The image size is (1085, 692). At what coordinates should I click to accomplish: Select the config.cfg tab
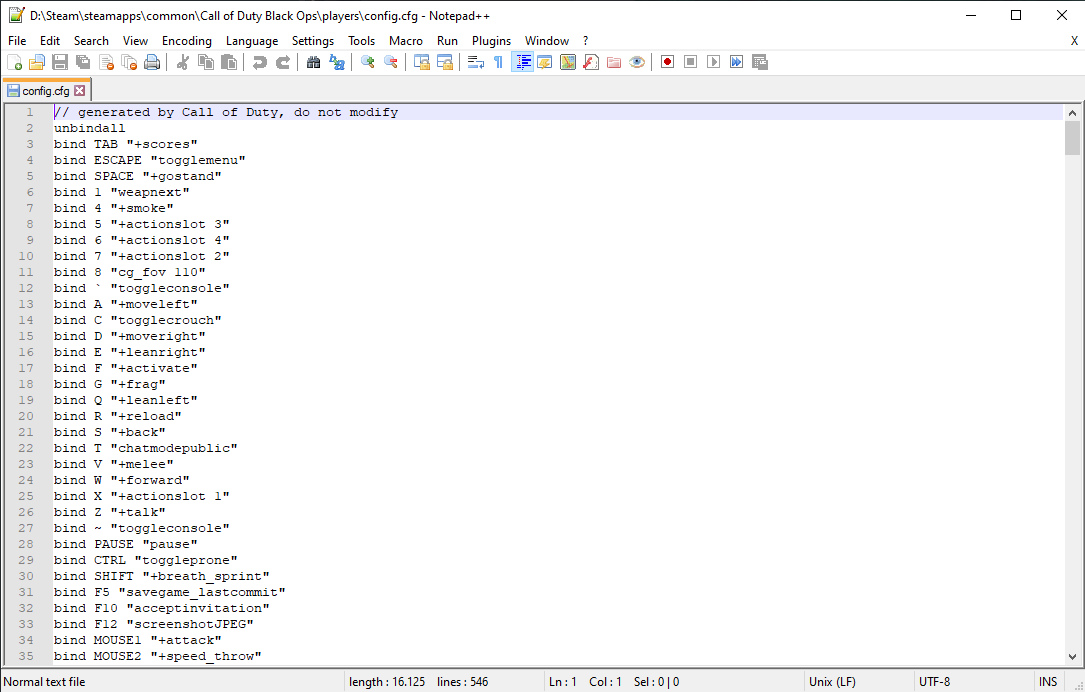[46, 91]
